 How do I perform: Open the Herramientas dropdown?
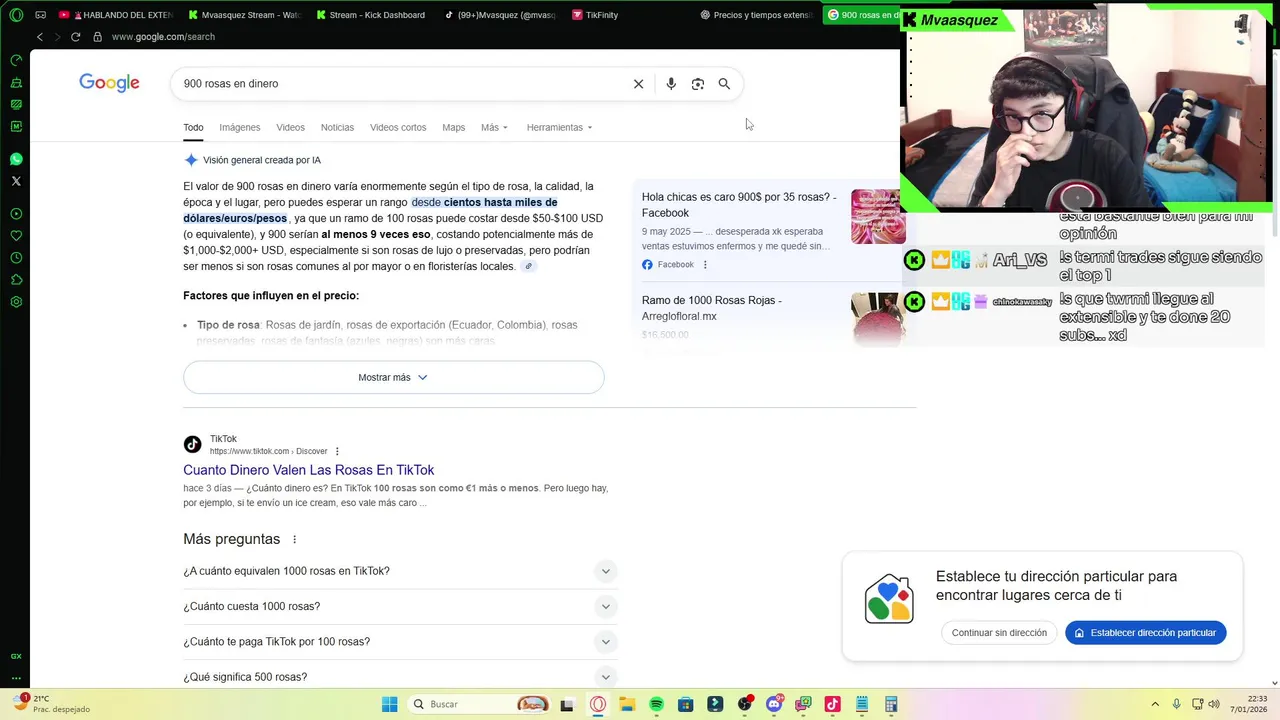point(559,128)
